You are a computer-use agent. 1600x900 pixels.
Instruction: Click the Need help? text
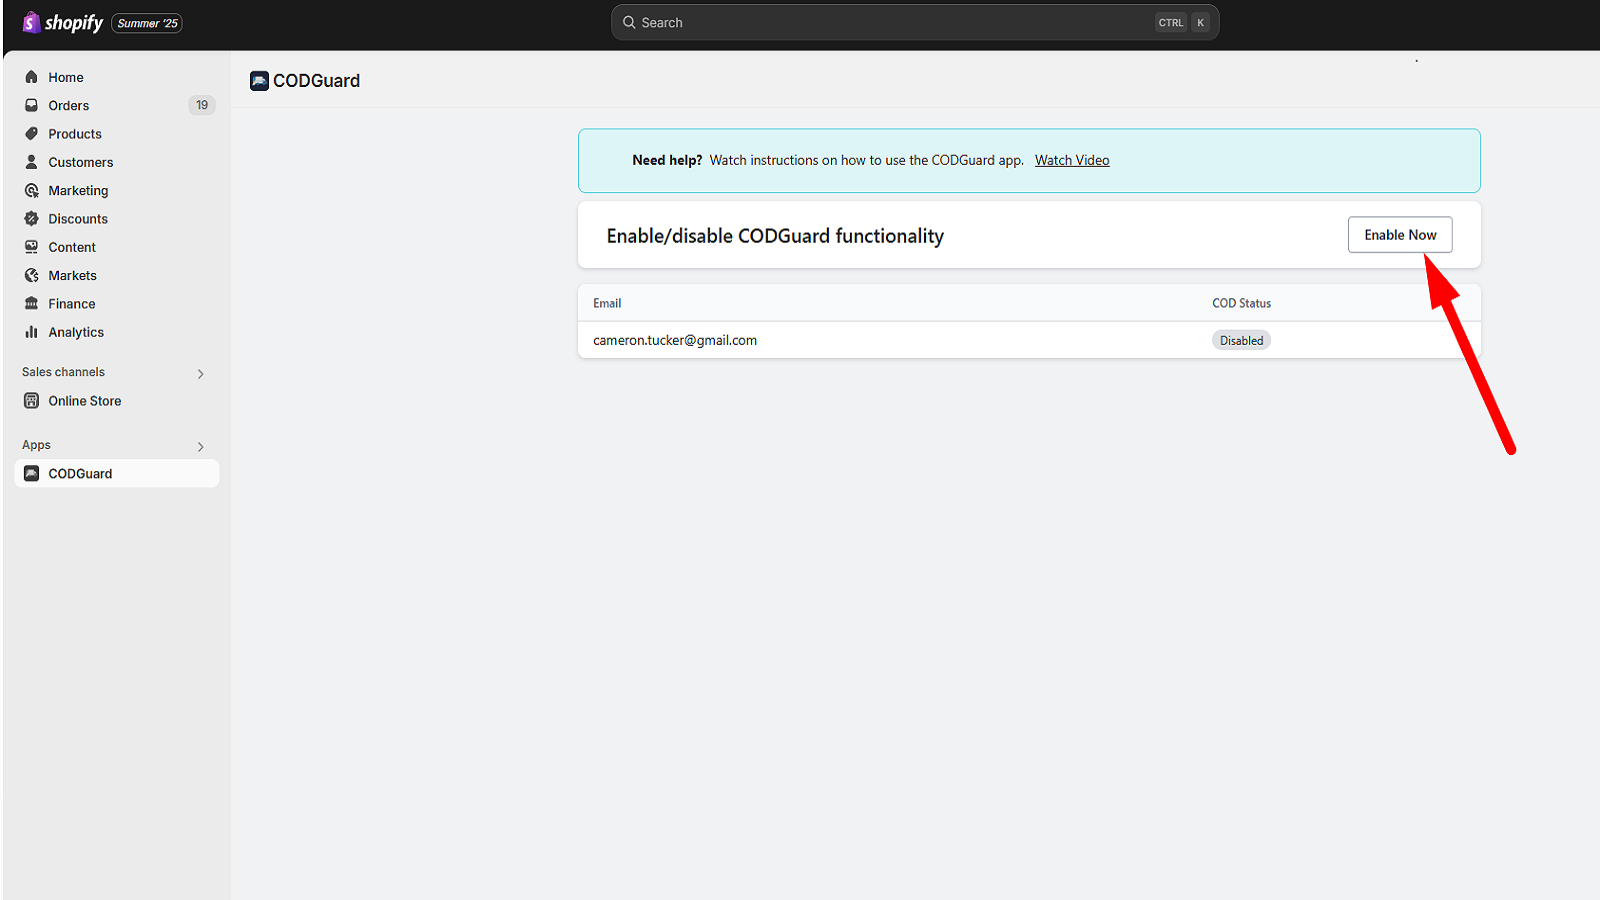(667, 160)
